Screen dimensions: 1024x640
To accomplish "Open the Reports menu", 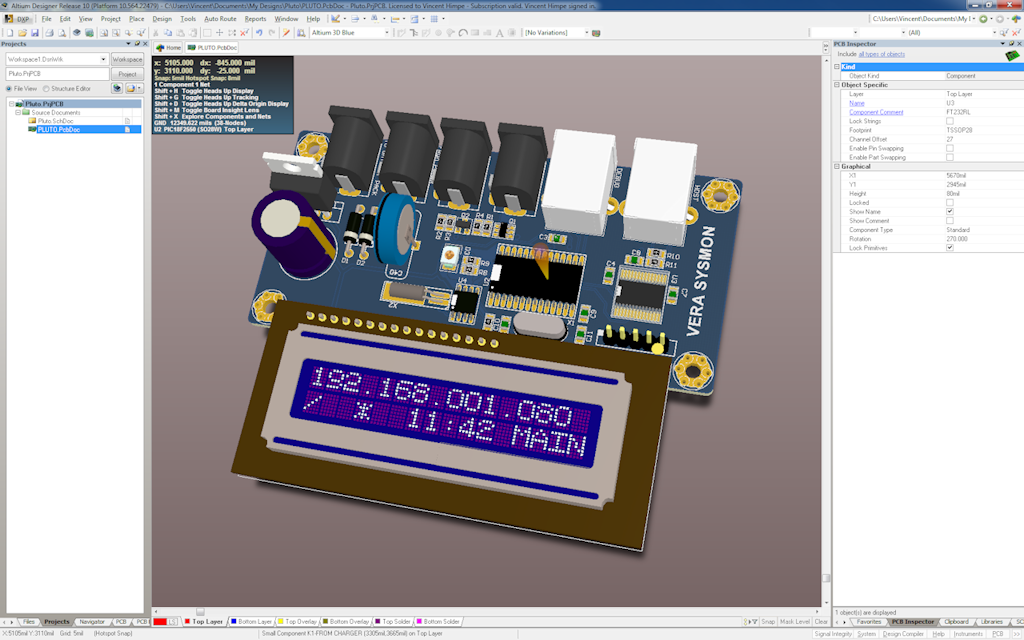I will point(255,19).
